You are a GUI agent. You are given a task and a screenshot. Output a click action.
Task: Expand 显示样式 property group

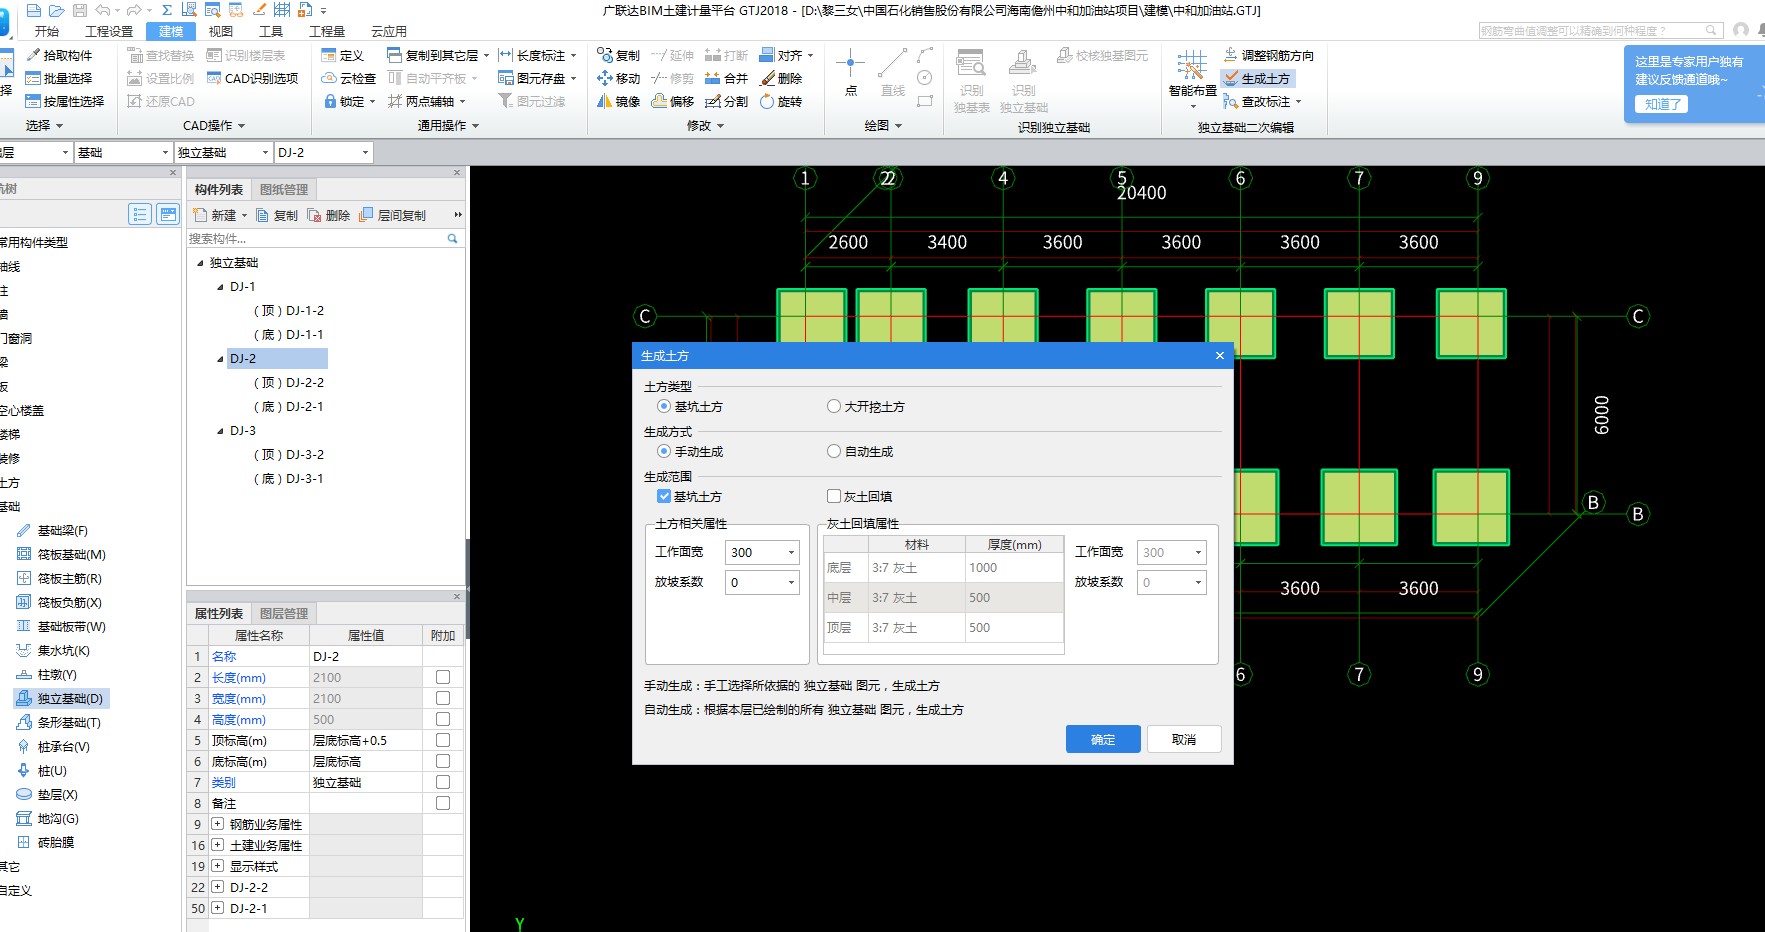point(217,866)
